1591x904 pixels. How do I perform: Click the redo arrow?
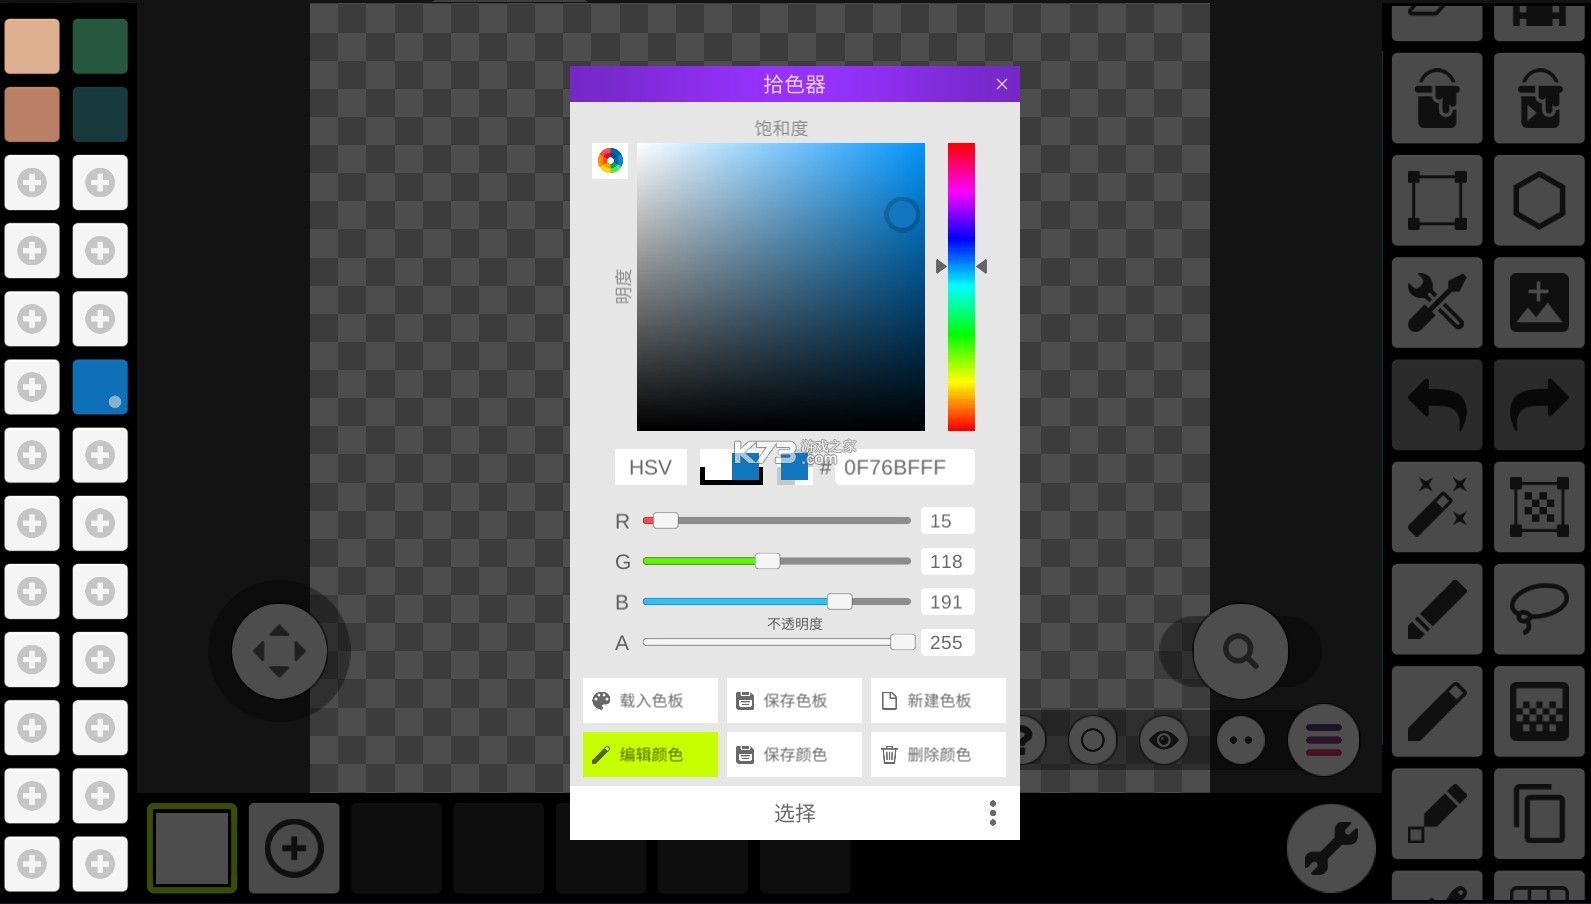1539,404
